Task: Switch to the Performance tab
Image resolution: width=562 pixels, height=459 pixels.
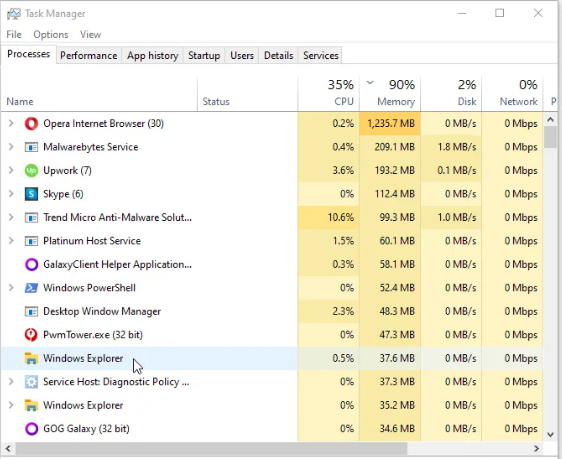Action: (89, 56)
